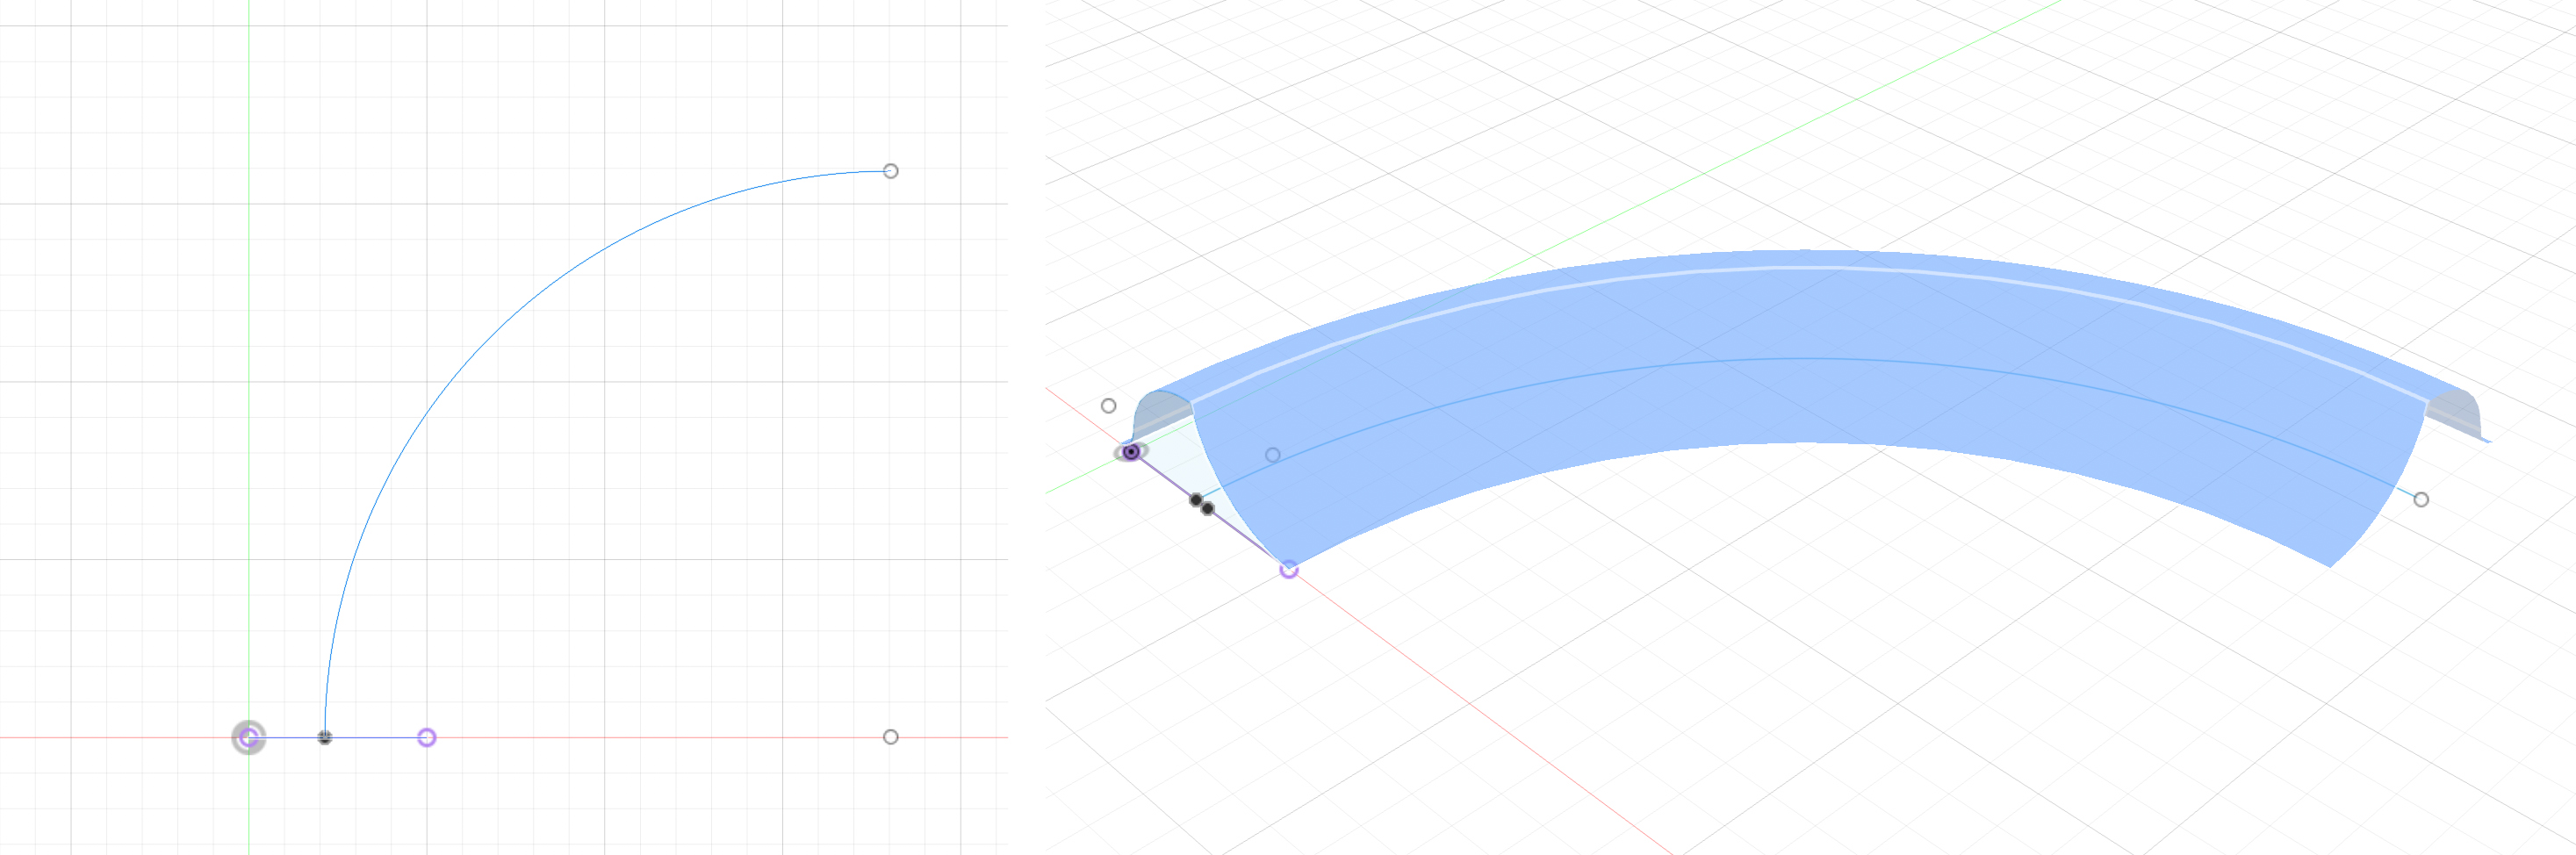Select the large blue swept surface
The image size is (2576, 855).
1800,400
